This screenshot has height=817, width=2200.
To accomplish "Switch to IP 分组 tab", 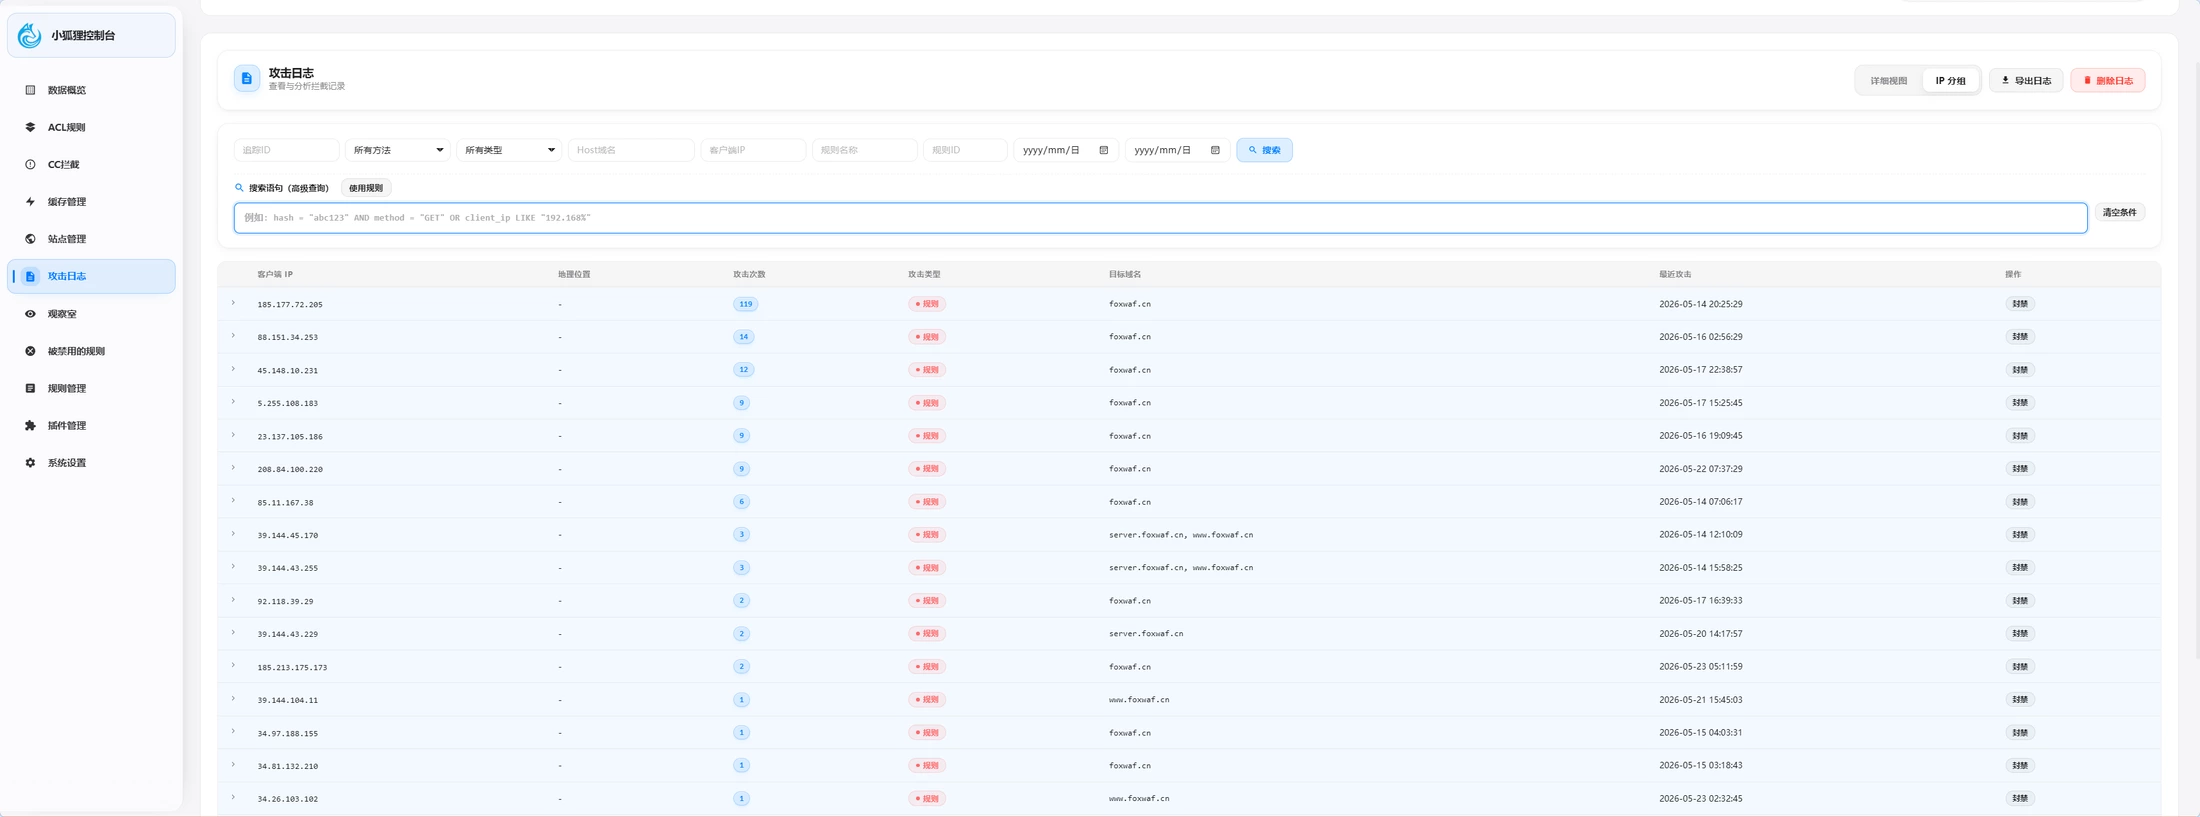I will [1950, 81].
